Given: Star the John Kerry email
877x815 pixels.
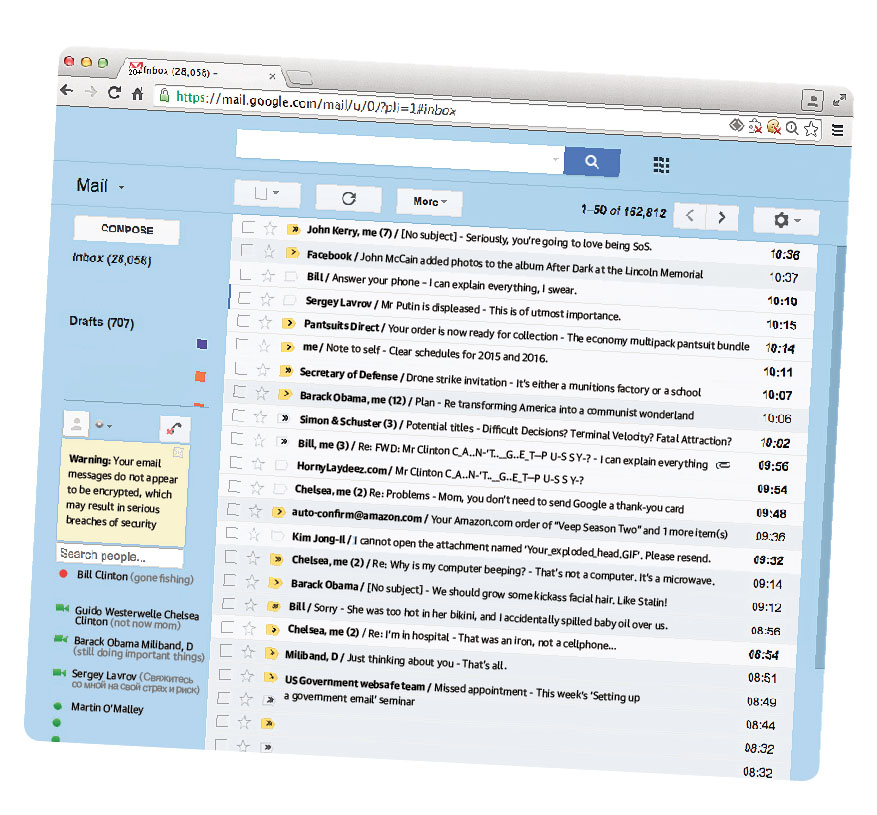Looking at the screenshot, I should pos(270,228).
